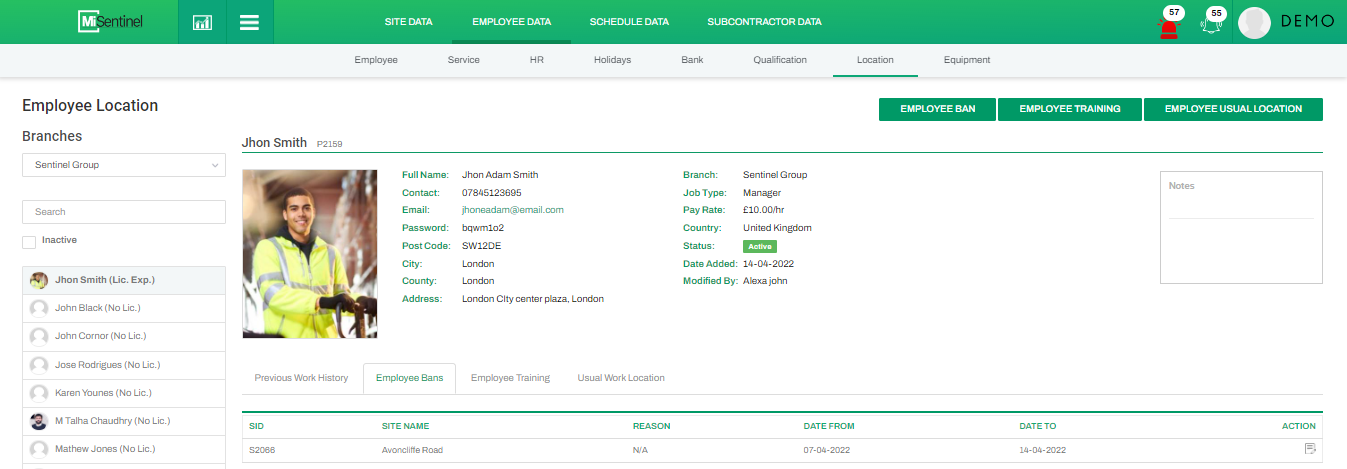
Task: Select M Talha Chaudhry's profile picture
Action: click(x=39, y=421)
